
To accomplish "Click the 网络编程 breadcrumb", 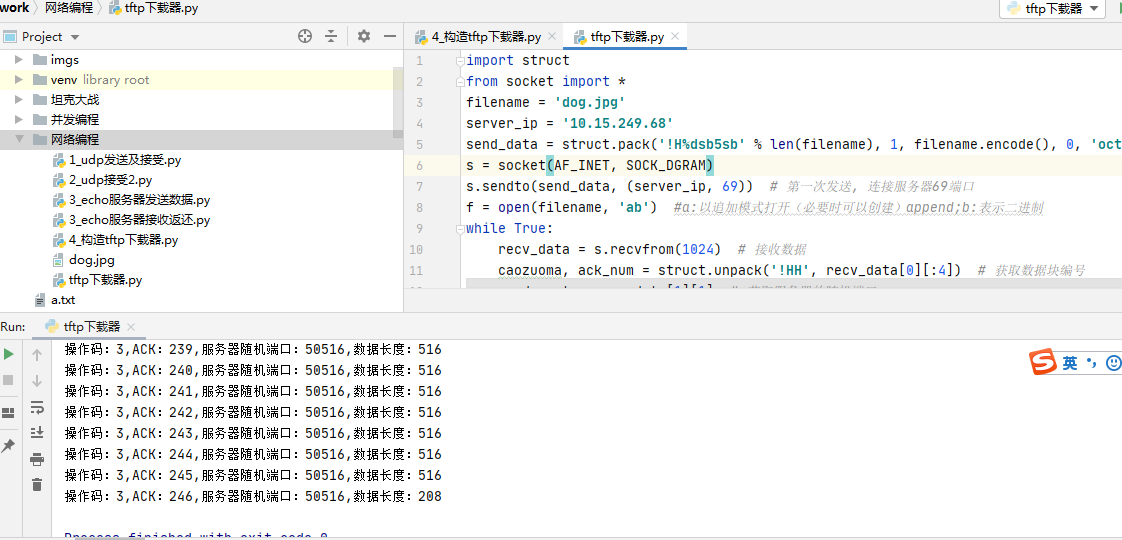I will pos(68,9).
